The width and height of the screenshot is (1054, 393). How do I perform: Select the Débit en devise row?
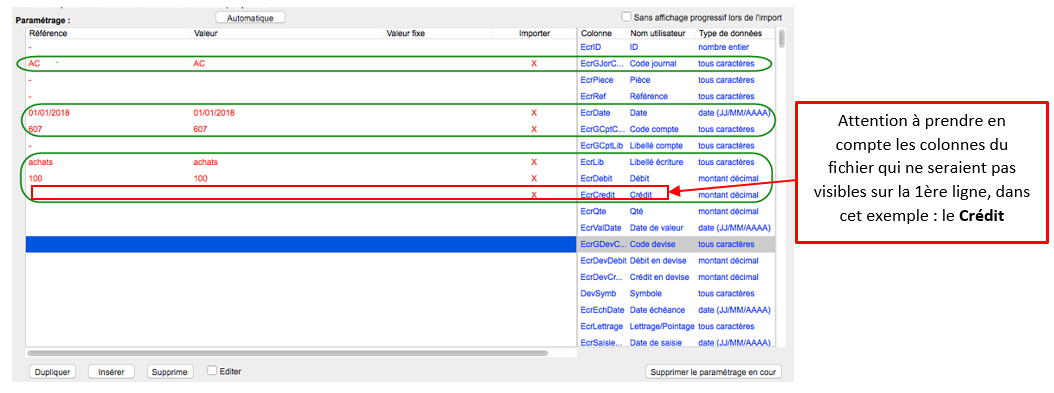676,261
